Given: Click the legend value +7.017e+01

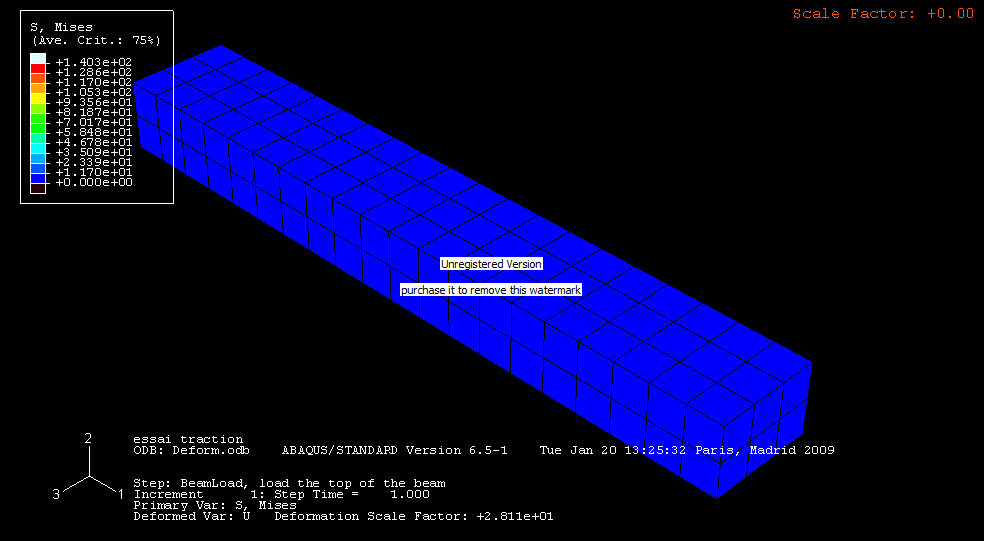Looking at the screenshot, I should pyautogui.click(x=94, y=122).
